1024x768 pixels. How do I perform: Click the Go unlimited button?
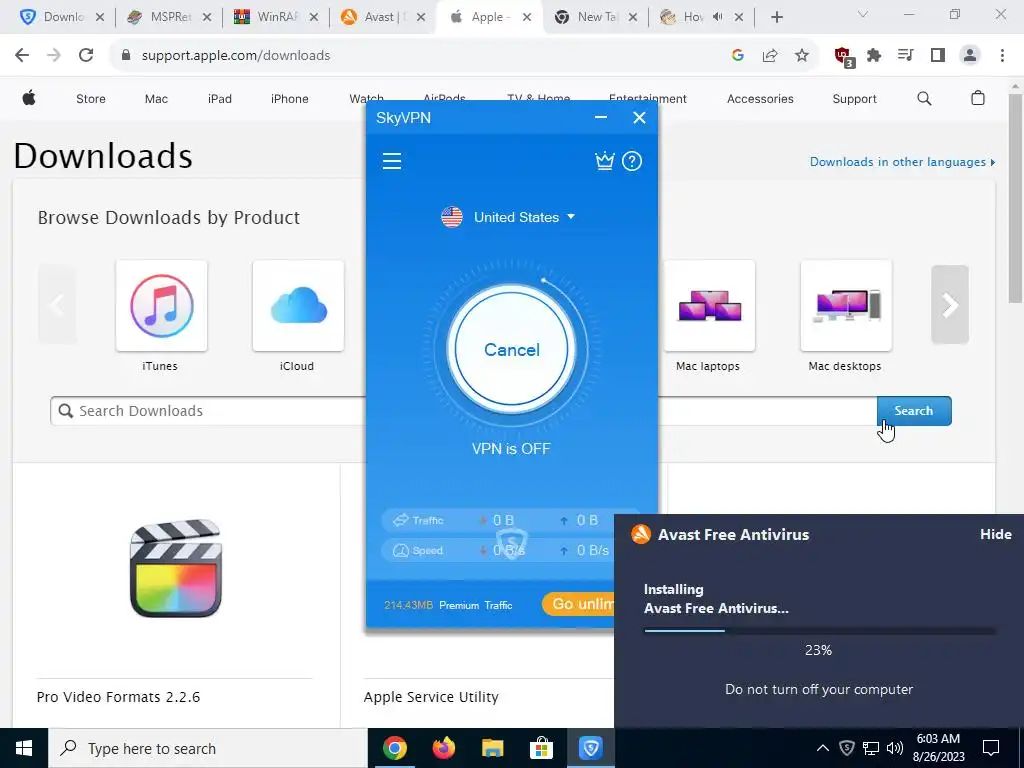579,604
